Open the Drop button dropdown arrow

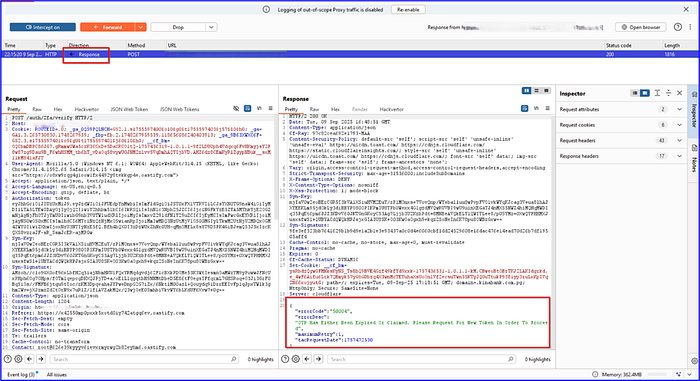pyautogui.click(x=211, y=27)
